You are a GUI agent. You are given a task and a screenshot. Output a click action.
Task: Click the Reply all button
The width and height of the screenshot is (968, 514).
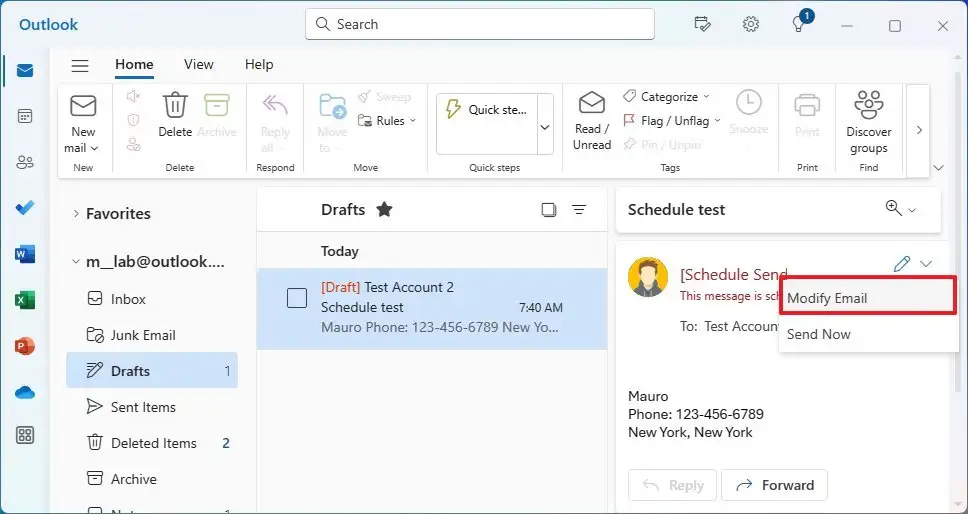[x=275, y=122]
